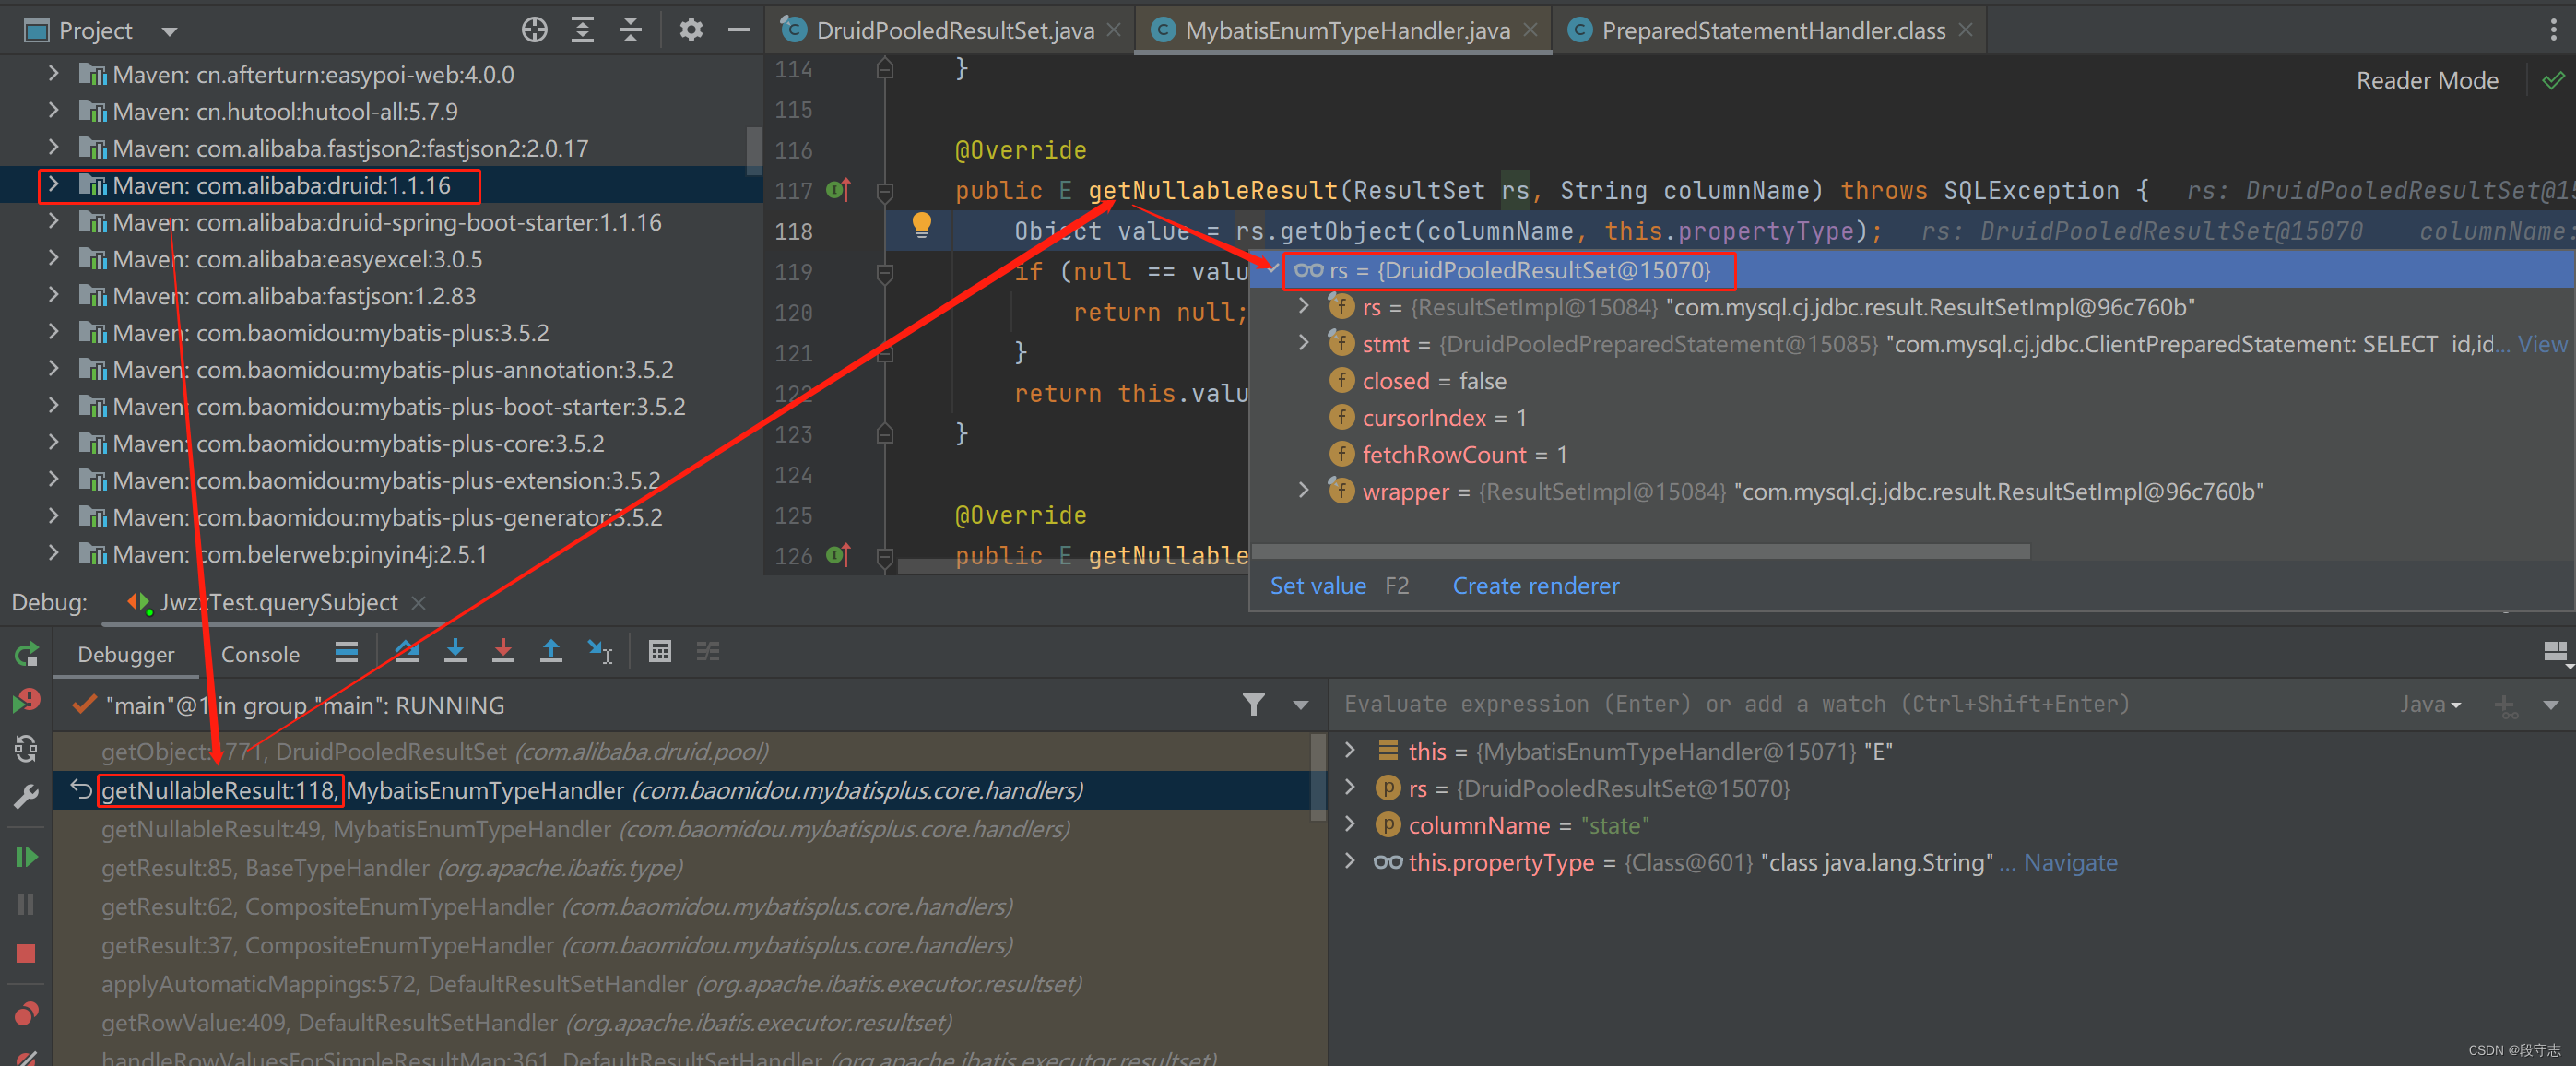2576x1066 pixels.
Task: Expand the stmt field in rs popup
Action: (x=1303, y=343)
